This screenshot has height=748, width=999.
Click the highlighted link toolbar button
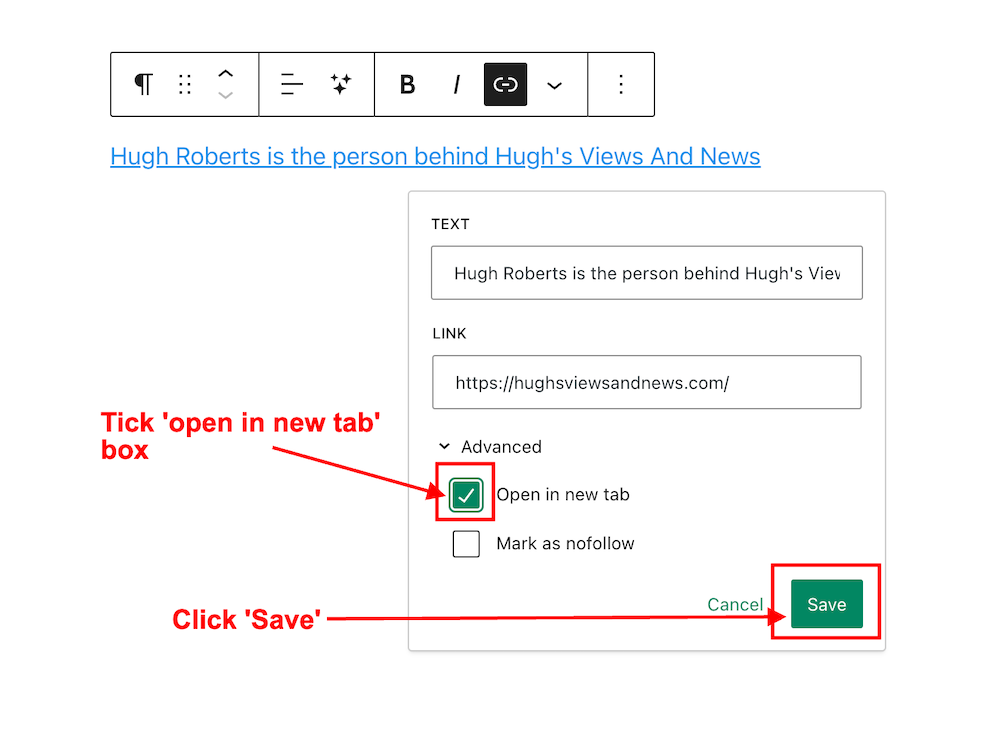pyautogui.click(x=505, y=85)
